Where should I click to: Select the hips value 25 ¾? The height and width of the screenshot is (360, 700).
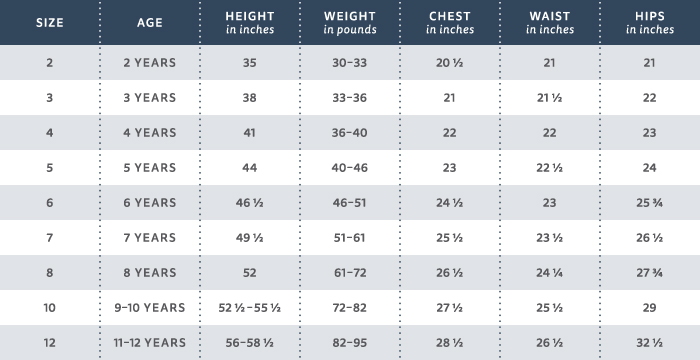click(650, 203)
